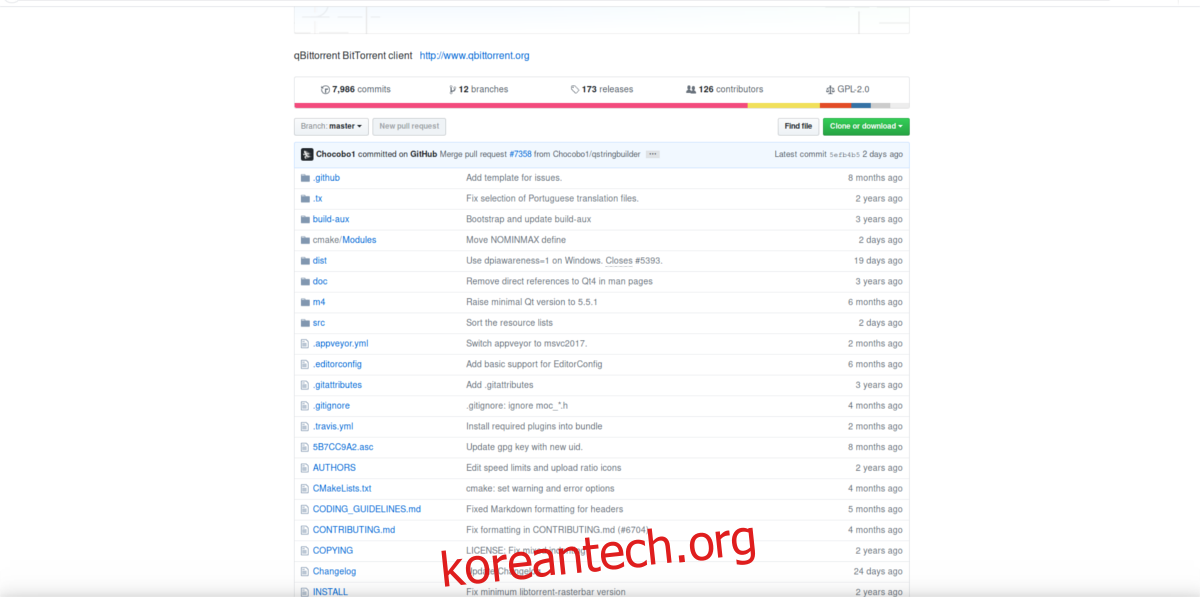
Task: Click the contributors people icon
Action: coord(691,90)
